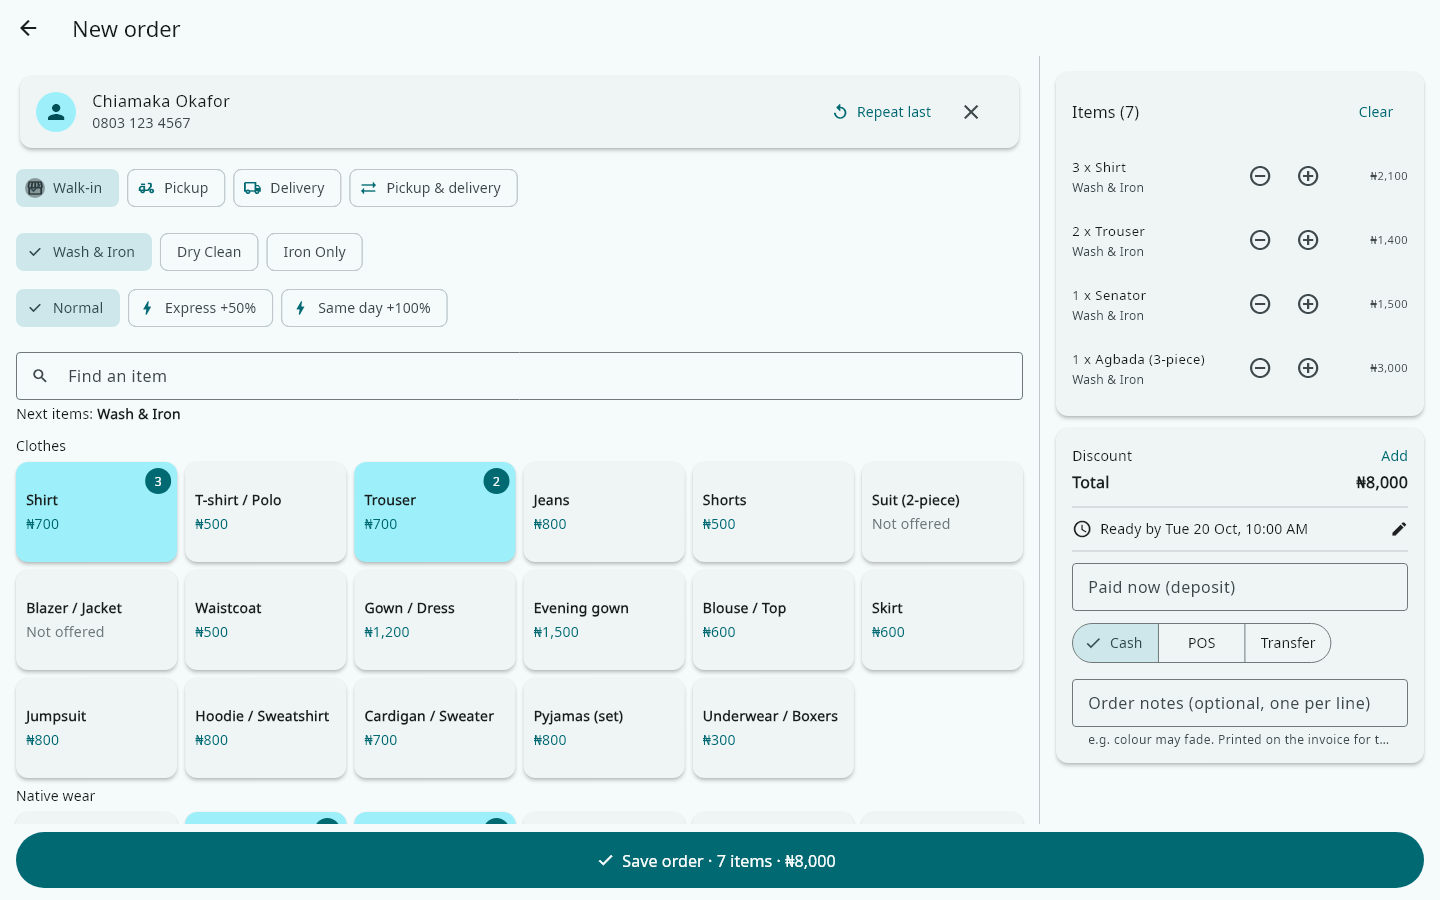Increase Shirt quantity with plus icon
The image size is (1440, 900).
(1308, 176)
